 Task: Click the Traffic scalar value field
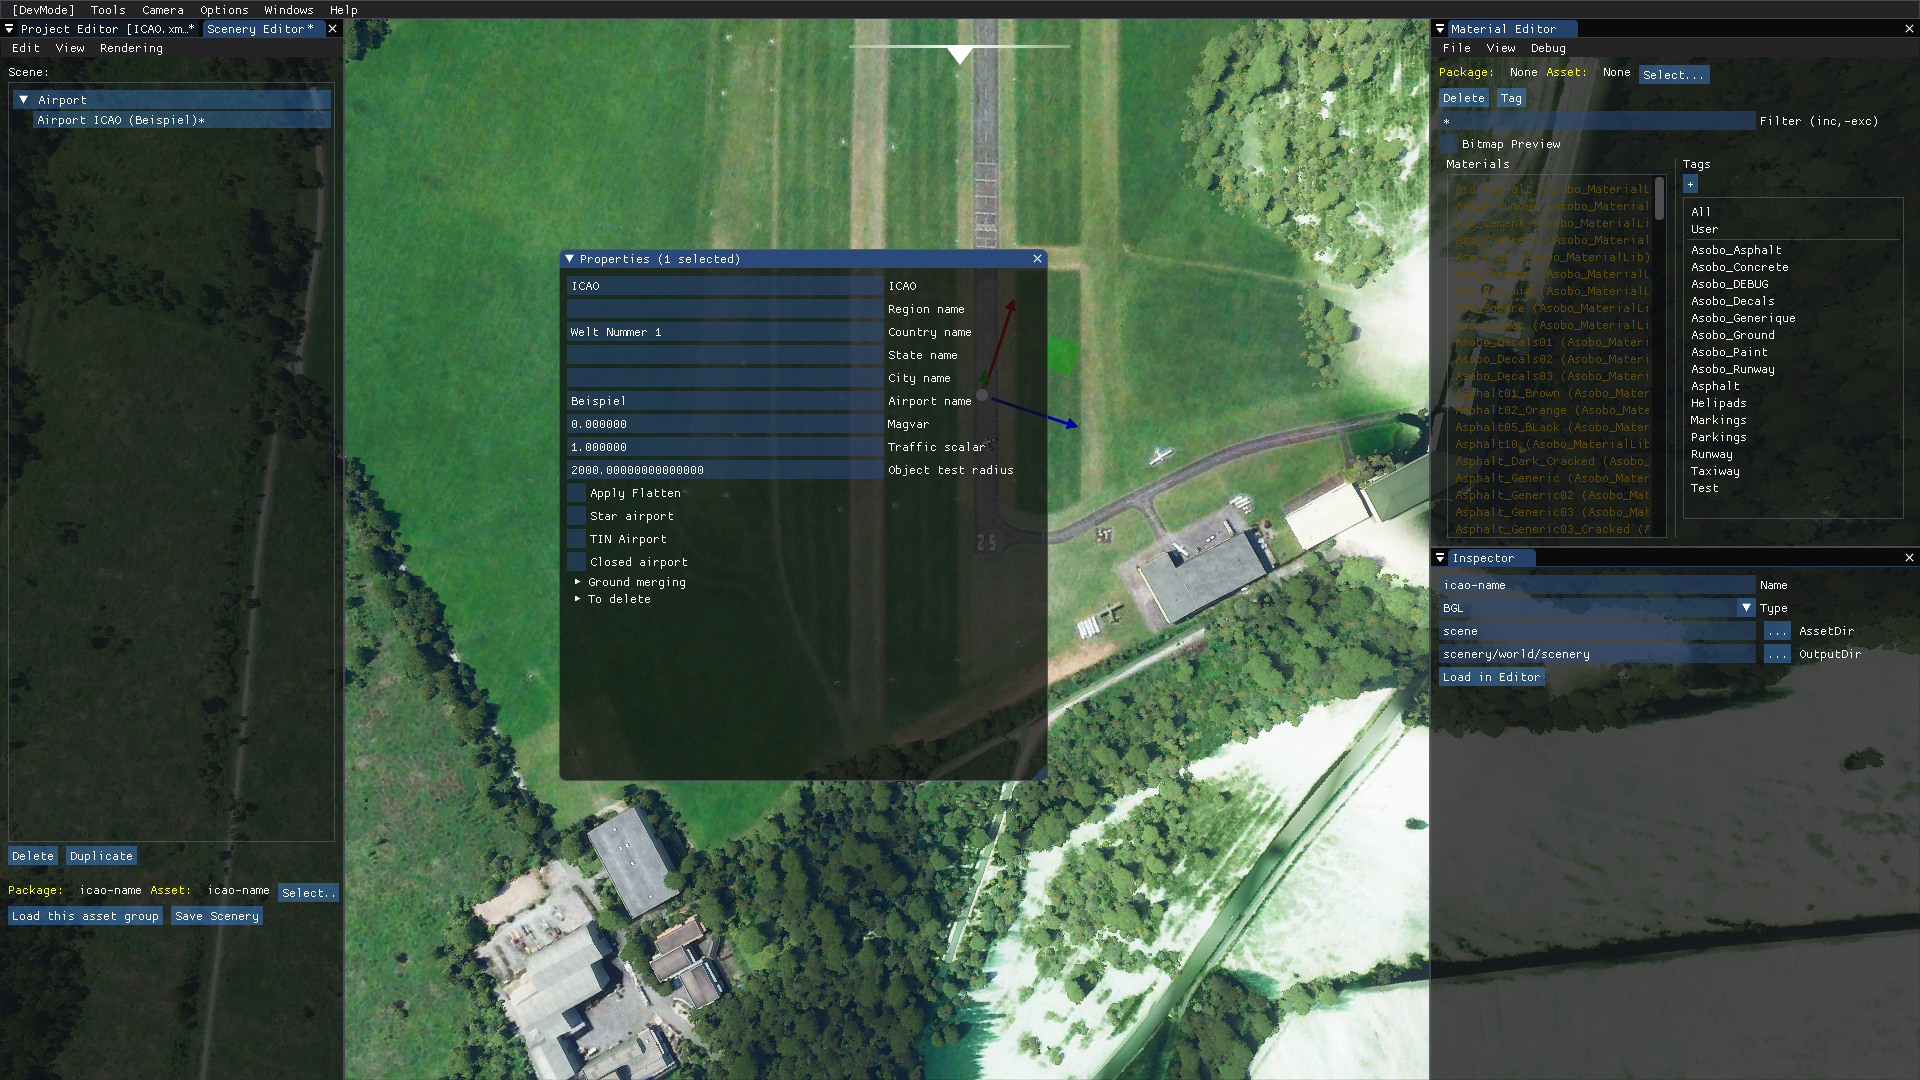tap(725, 447)
